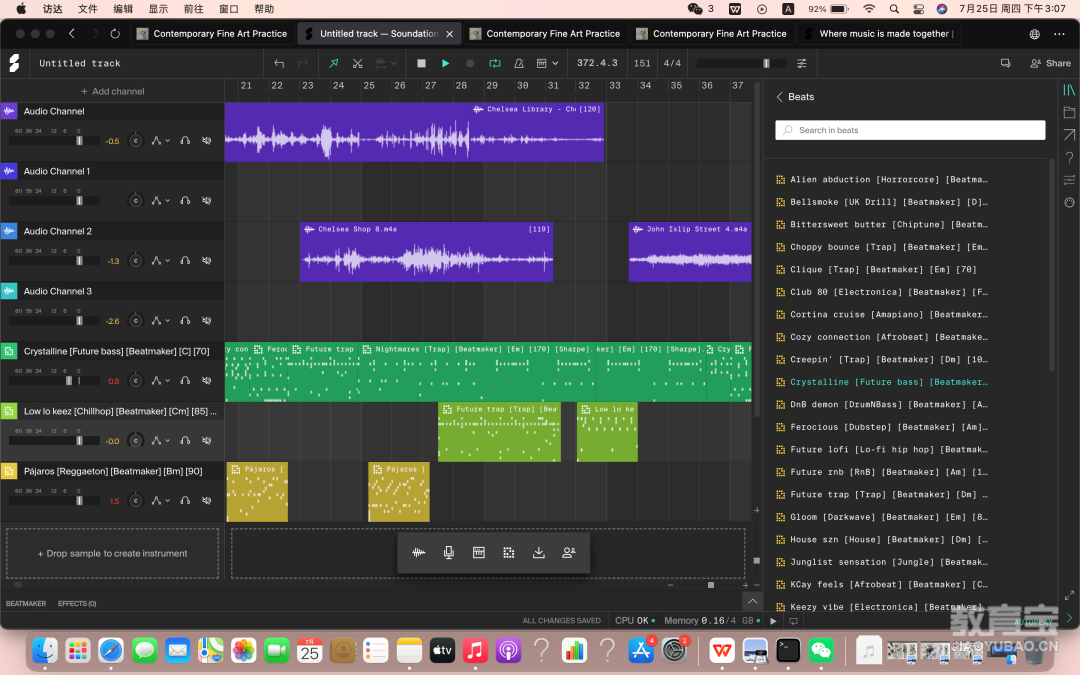1080x675 pixels.
Task: Open the folder icon in right sidebar
Action: 1069,112
